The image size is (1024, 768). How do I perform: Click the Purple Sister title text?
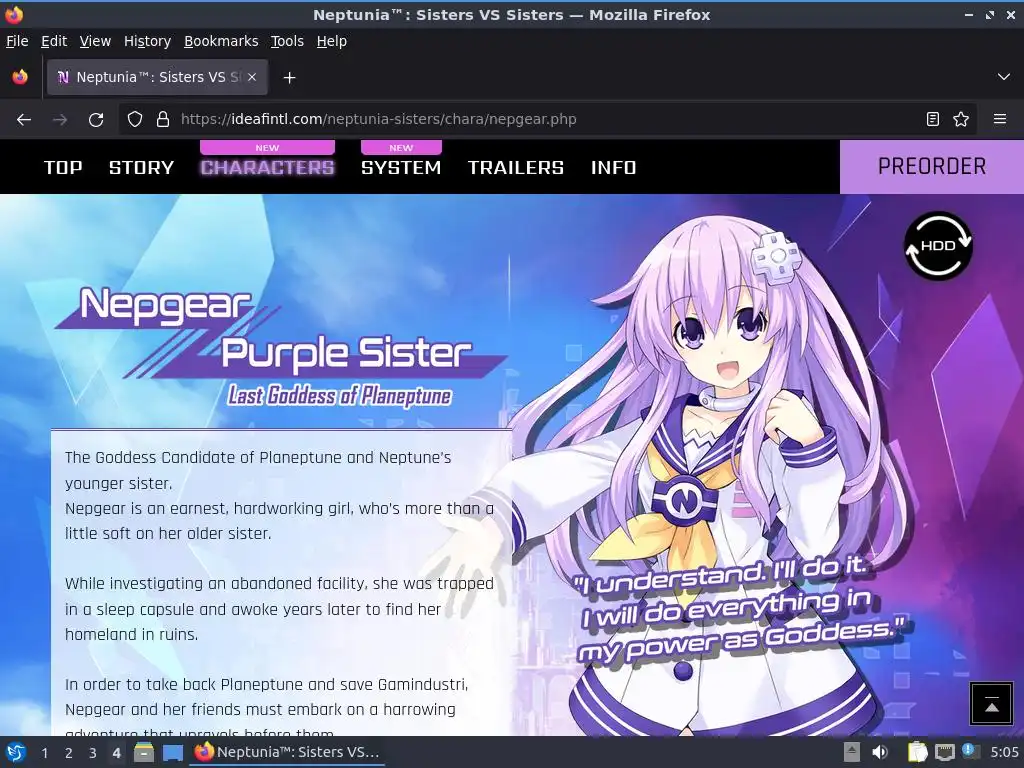pyautogui.click(x=346, y=353)
